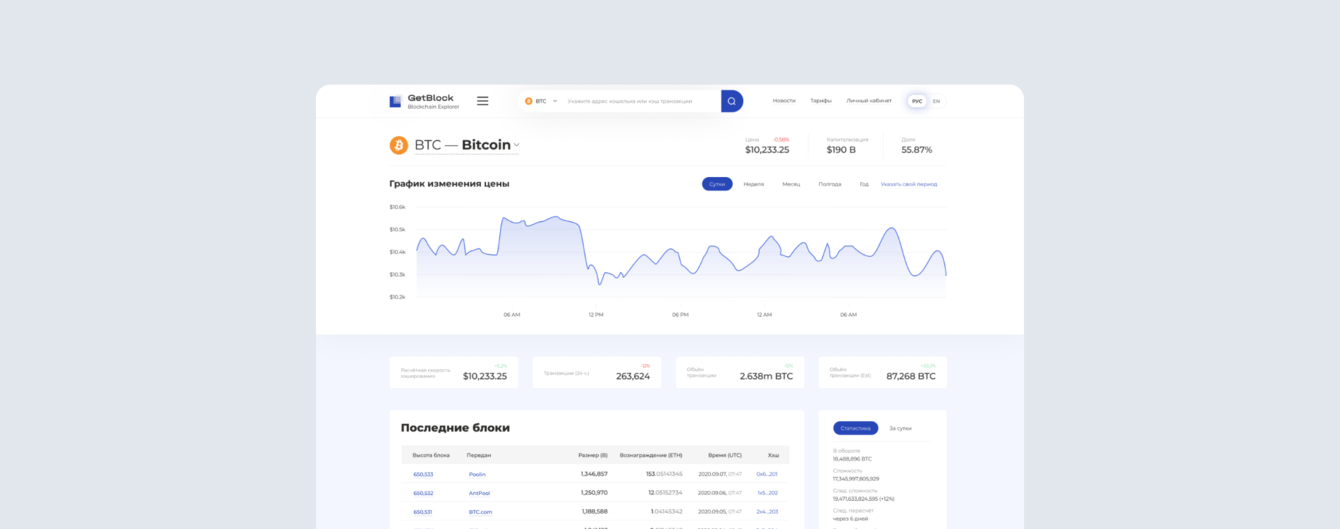This screenshot has height=529, width=1340.
Task: Open the Тарифы page
Action: pos(821,101)
